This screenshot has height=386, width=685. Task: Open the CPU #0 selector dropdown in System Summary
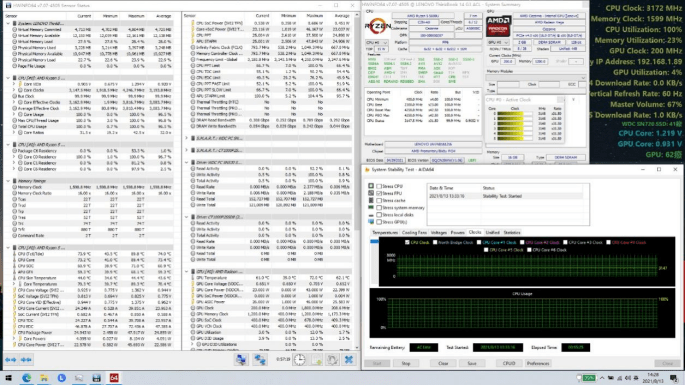(377, 43)
